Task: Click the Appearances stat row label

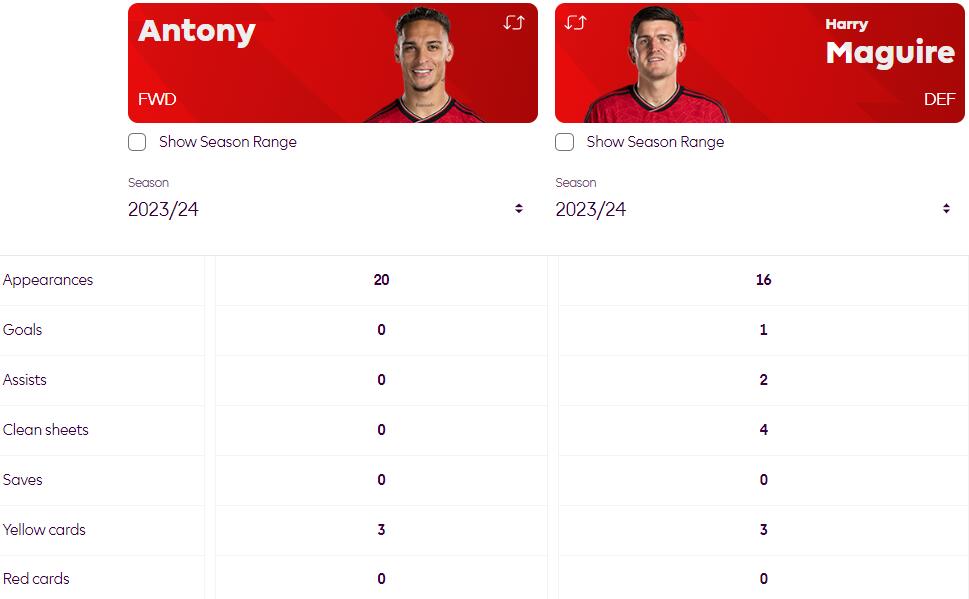Action: click(48, 280)
